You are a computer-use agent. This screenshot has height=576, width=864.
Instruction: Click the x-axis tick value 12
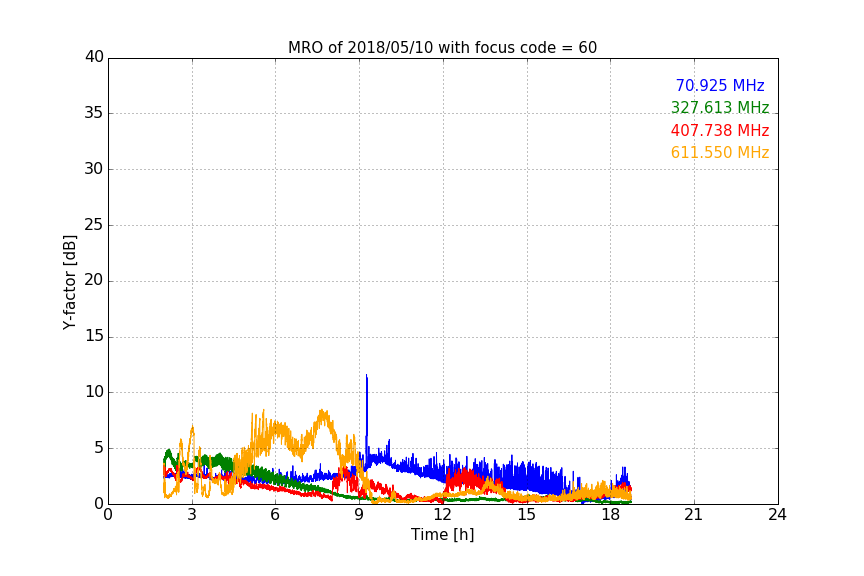click(442, 515)
